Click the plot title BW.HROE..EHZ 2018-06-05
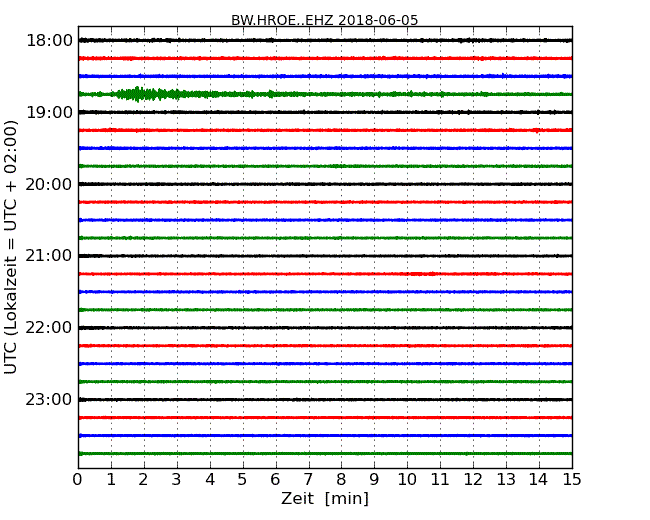 [x=324, y=20]
